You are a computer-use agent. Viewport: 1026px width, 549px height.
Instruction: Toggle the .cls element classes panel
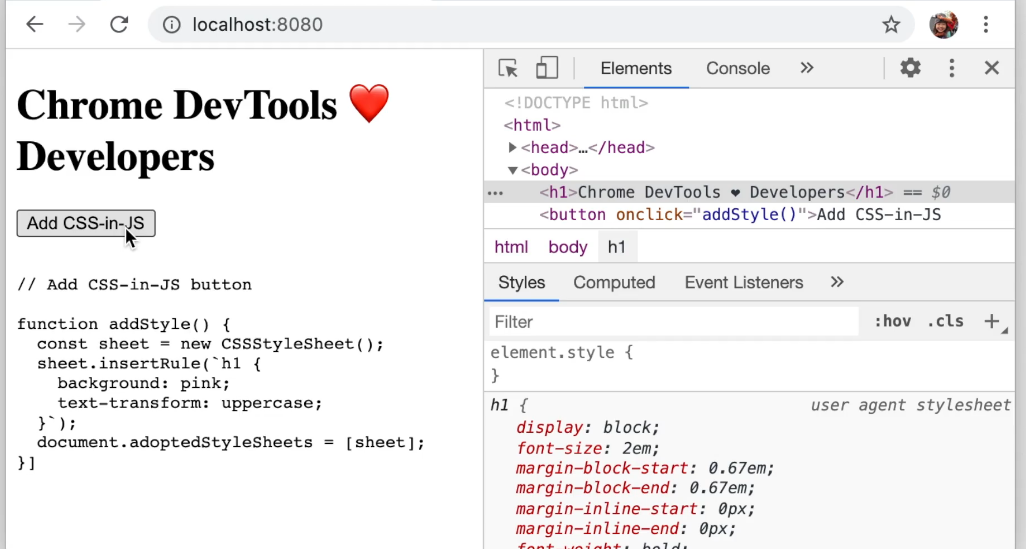click(x=945, y=321)
